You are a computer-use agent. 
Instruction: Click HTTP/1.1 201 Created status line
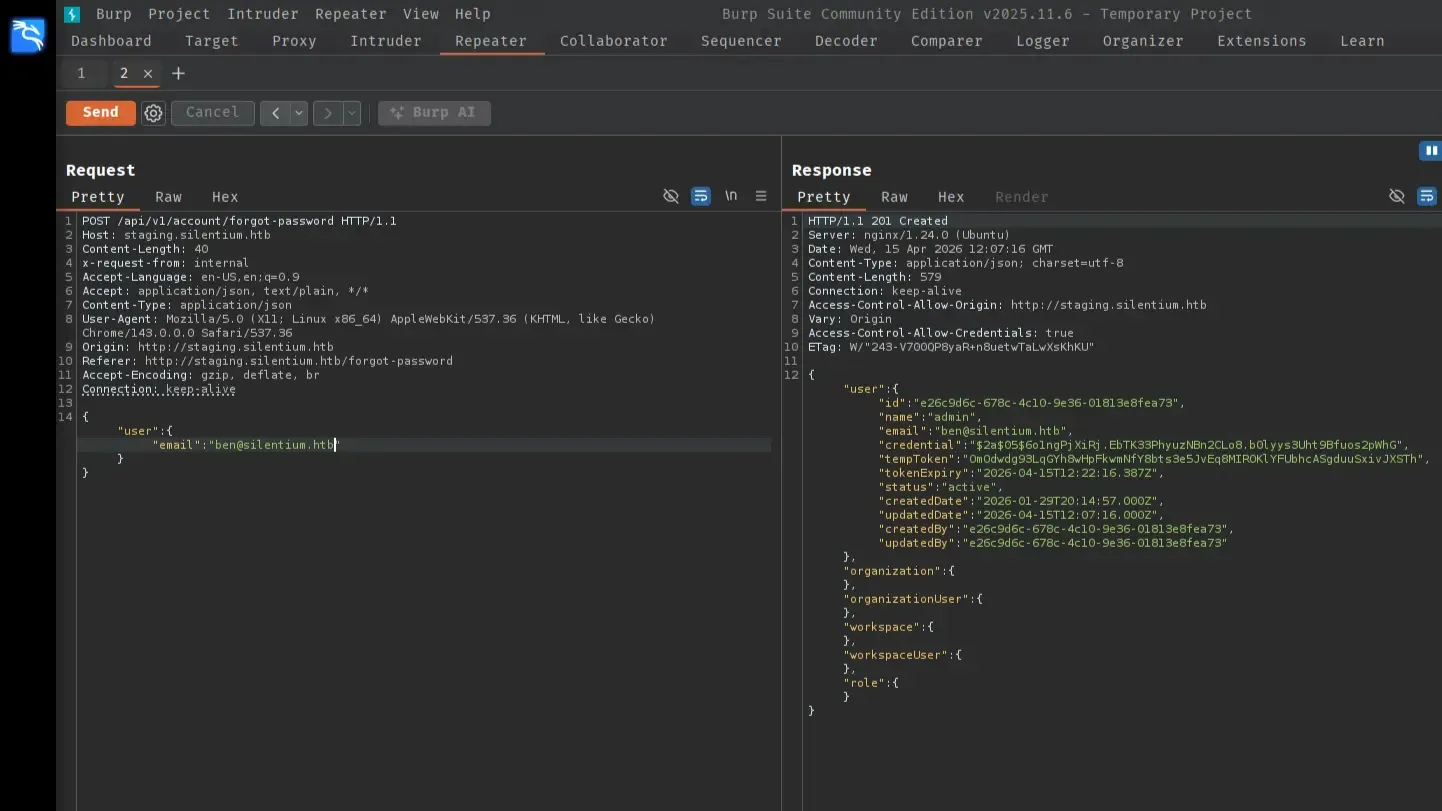(x=878, y=221)
